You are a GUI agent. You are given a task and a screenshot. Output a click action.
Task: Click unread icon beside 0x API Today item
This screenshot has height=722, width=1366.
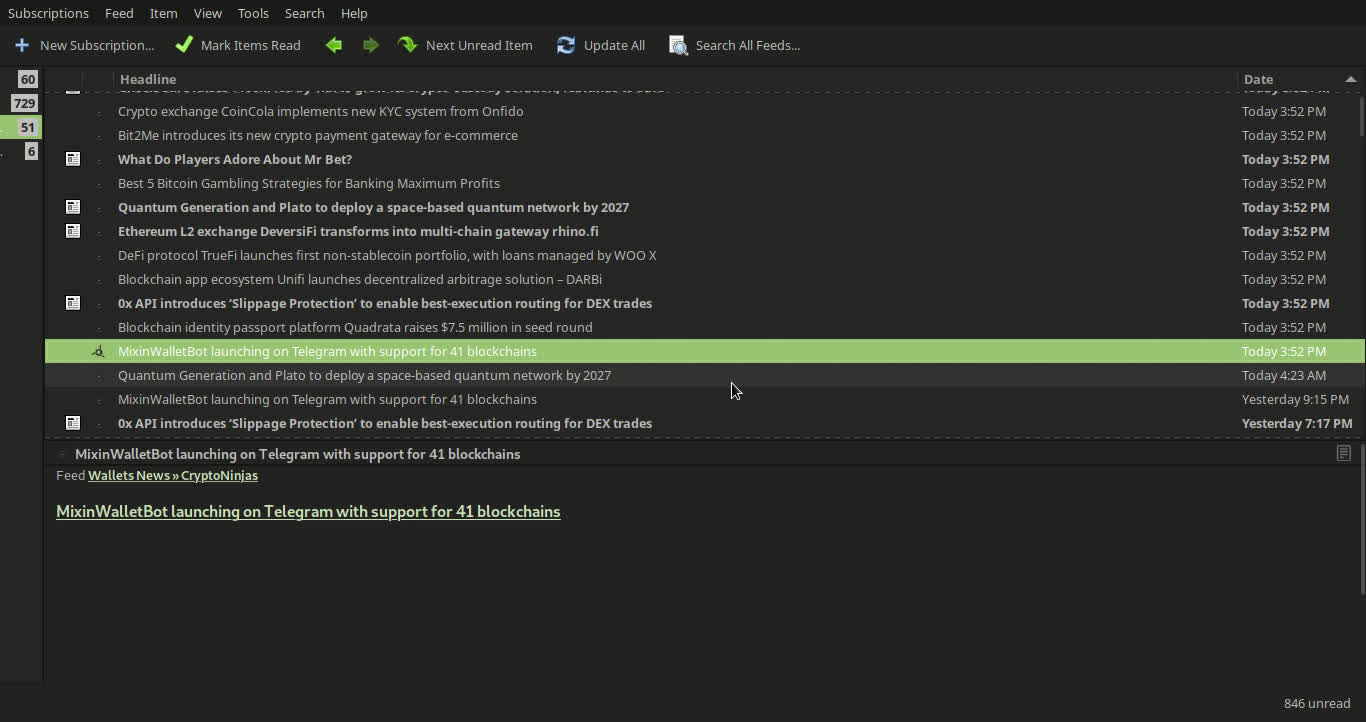tap(73, 303)
